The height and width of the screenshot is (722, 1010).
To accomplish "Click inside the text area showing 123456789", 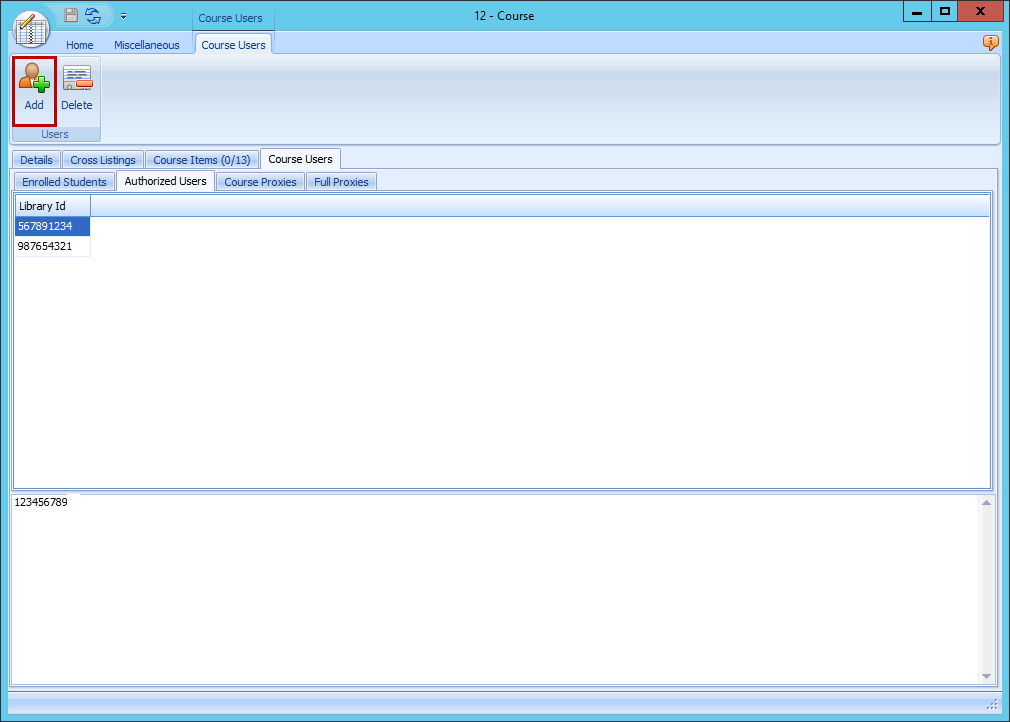I will [x=400, y=560].
